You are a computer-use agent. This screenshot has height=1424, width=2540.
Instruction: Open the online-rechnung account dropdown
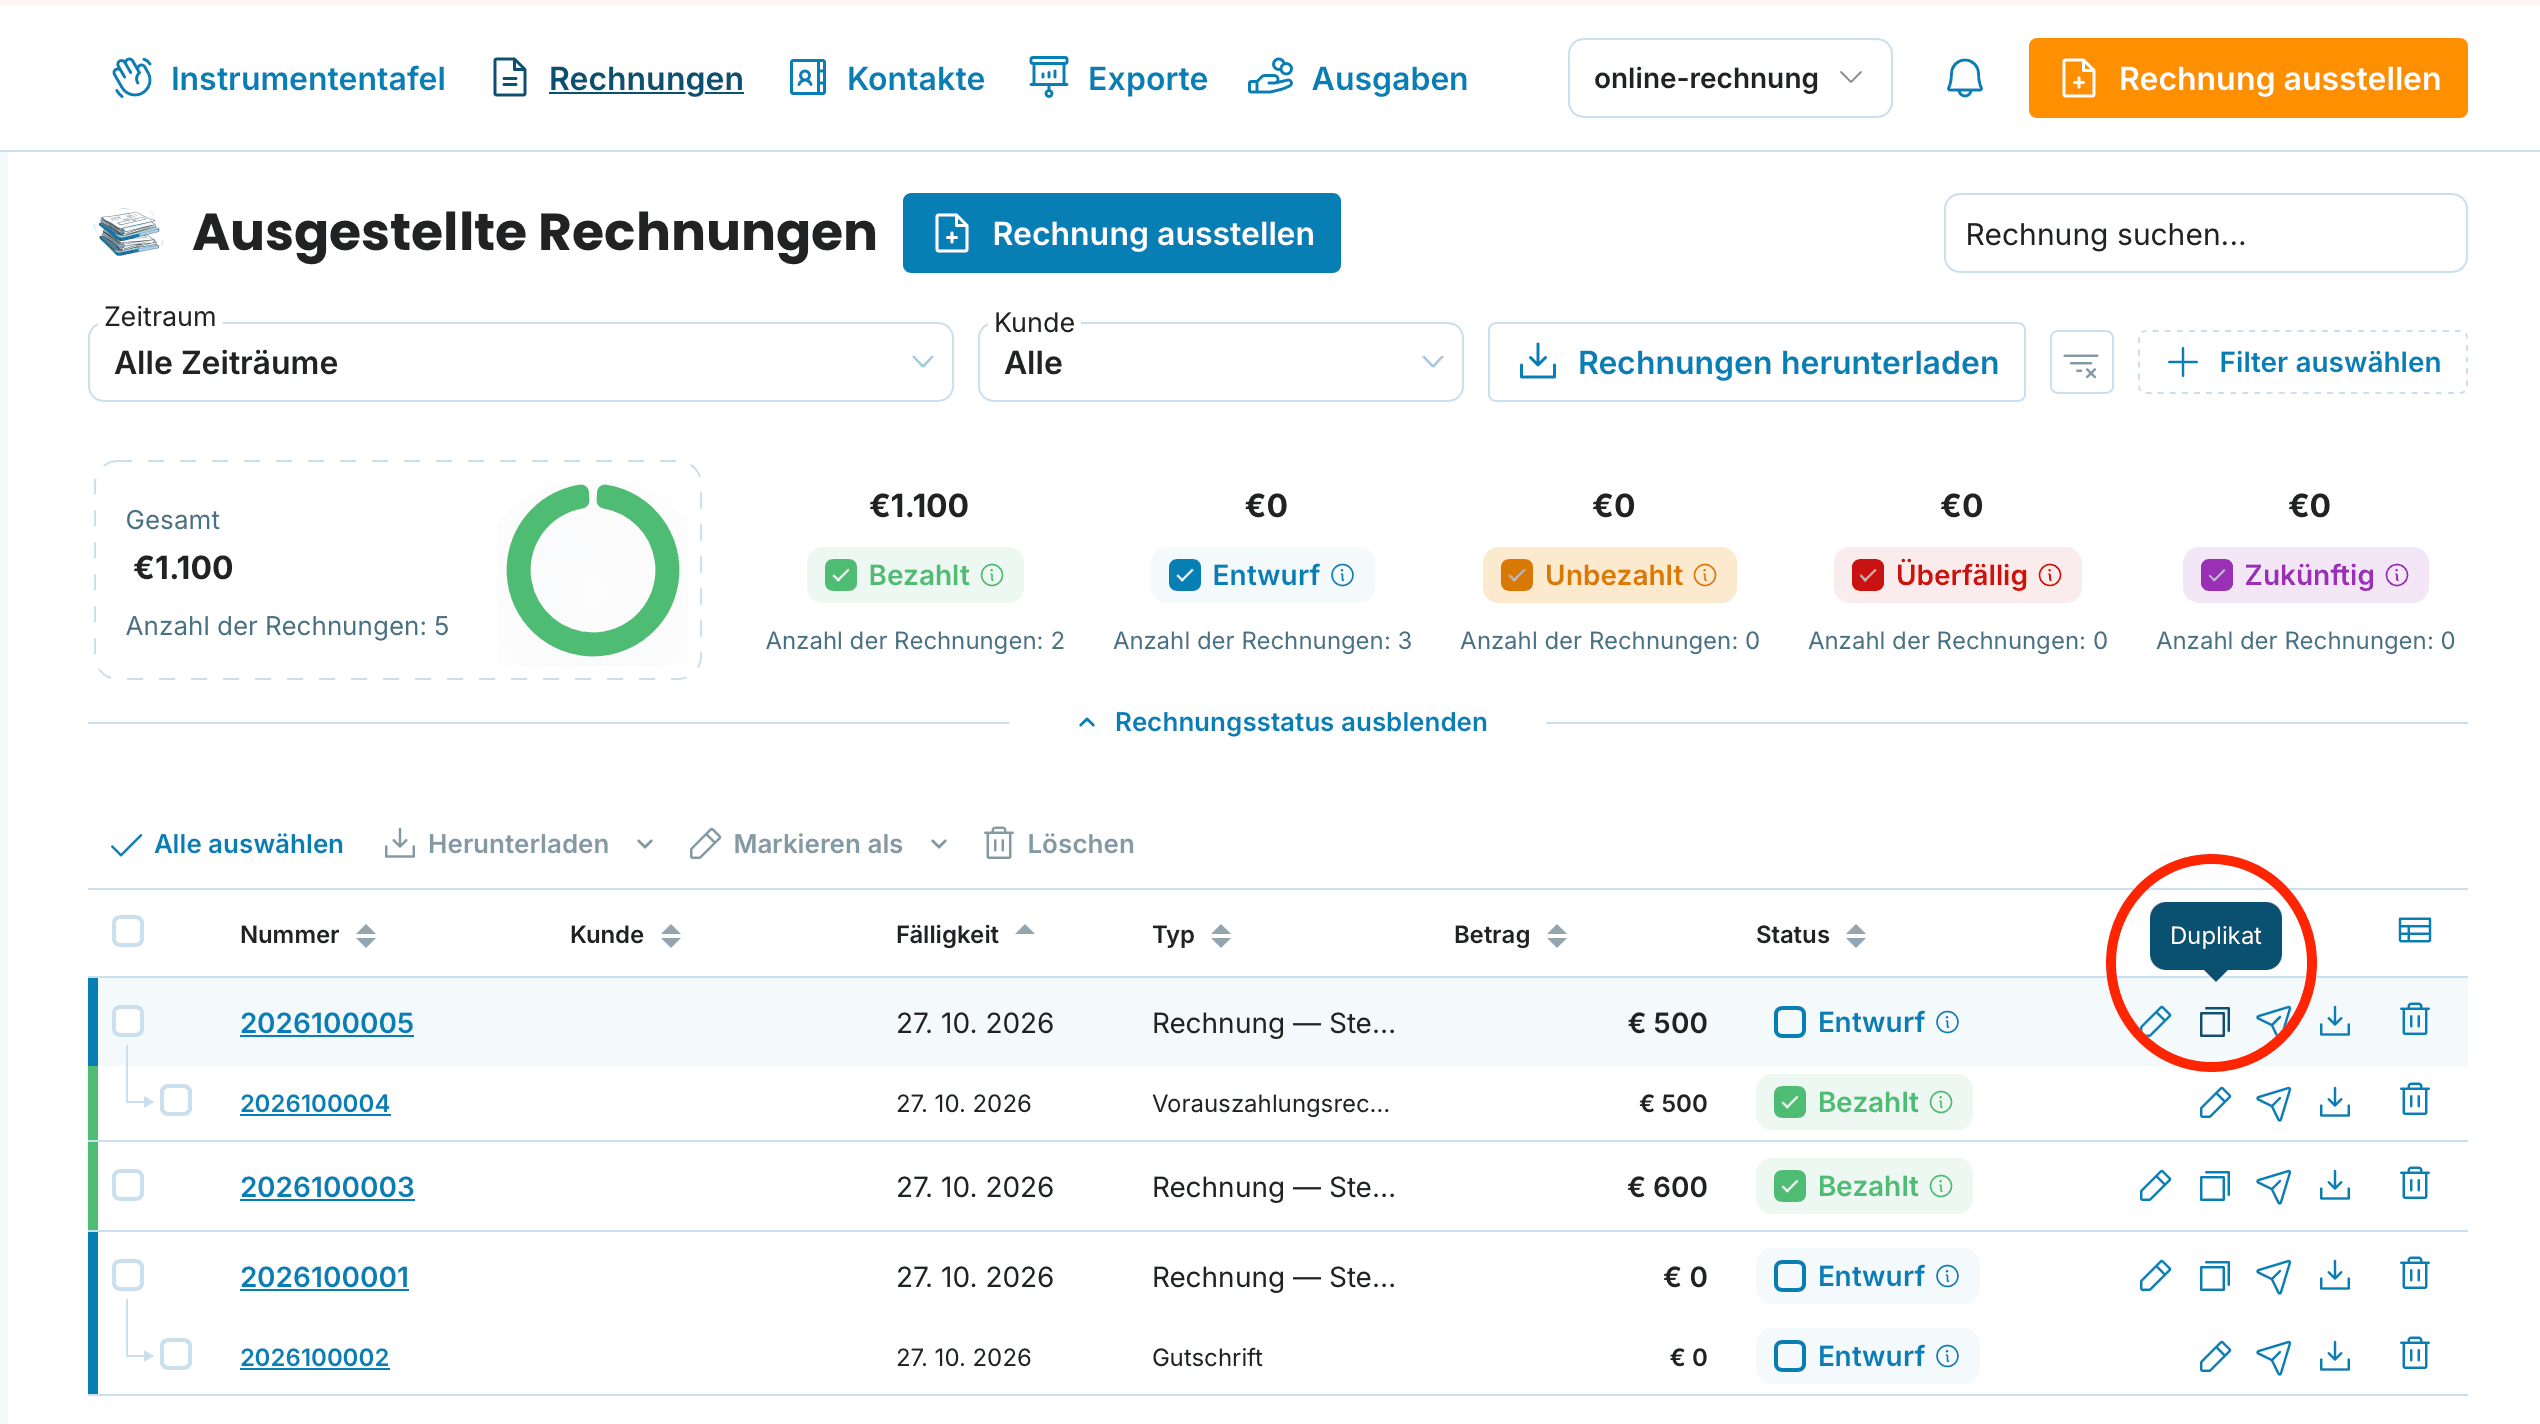[1729, 78]
